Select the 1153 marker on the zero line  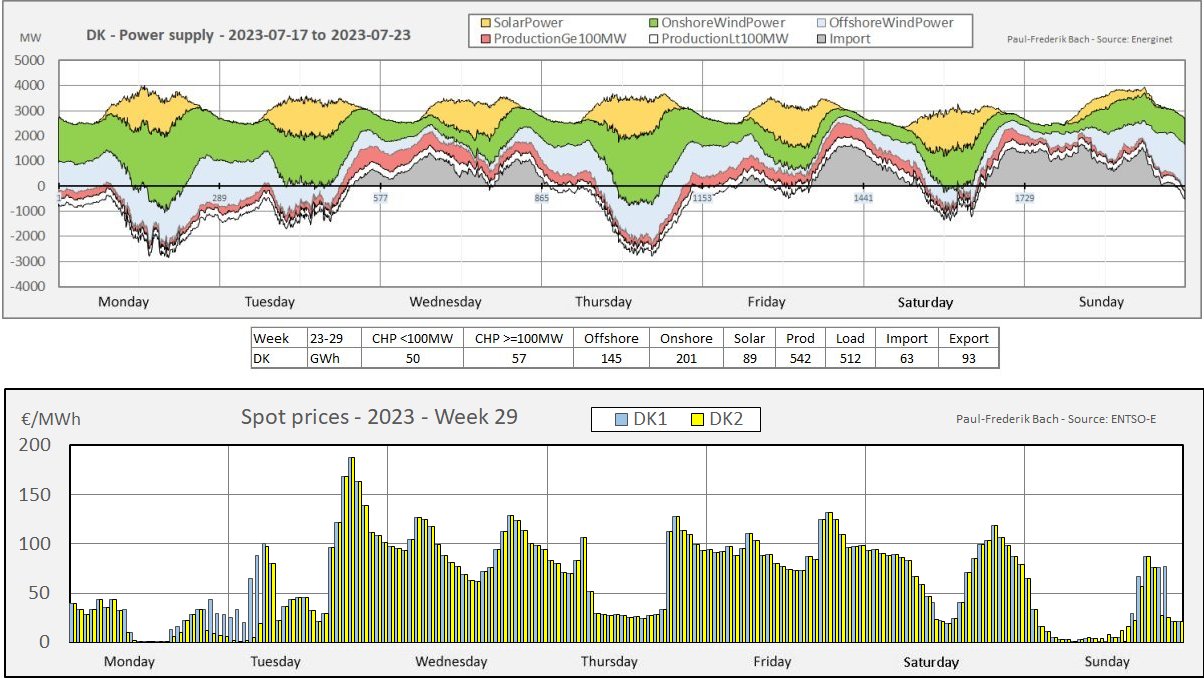pyautogui.click(x=703, y=198)
